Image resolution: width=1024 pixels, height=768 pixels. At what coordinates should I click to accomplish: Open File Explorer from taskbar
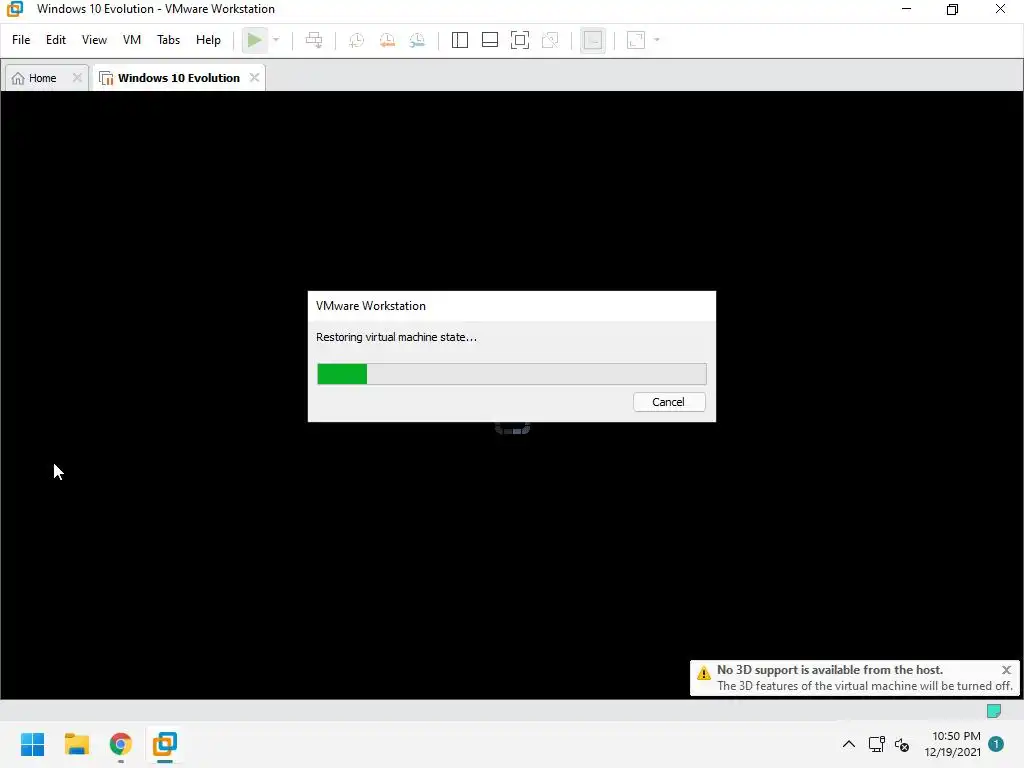coord(76,744)
